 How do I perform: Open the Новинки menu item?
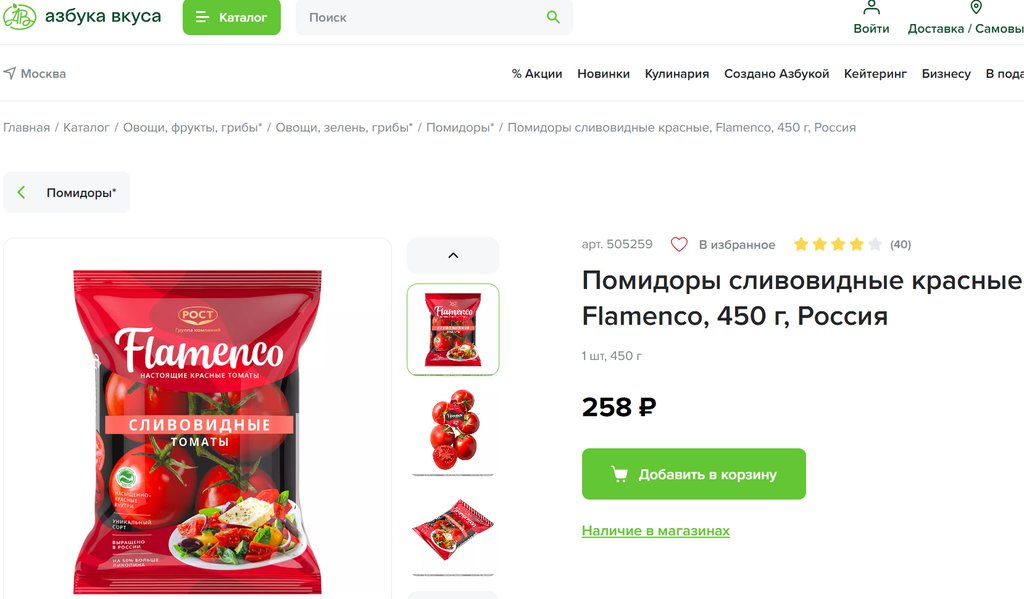tap(603, 74)
